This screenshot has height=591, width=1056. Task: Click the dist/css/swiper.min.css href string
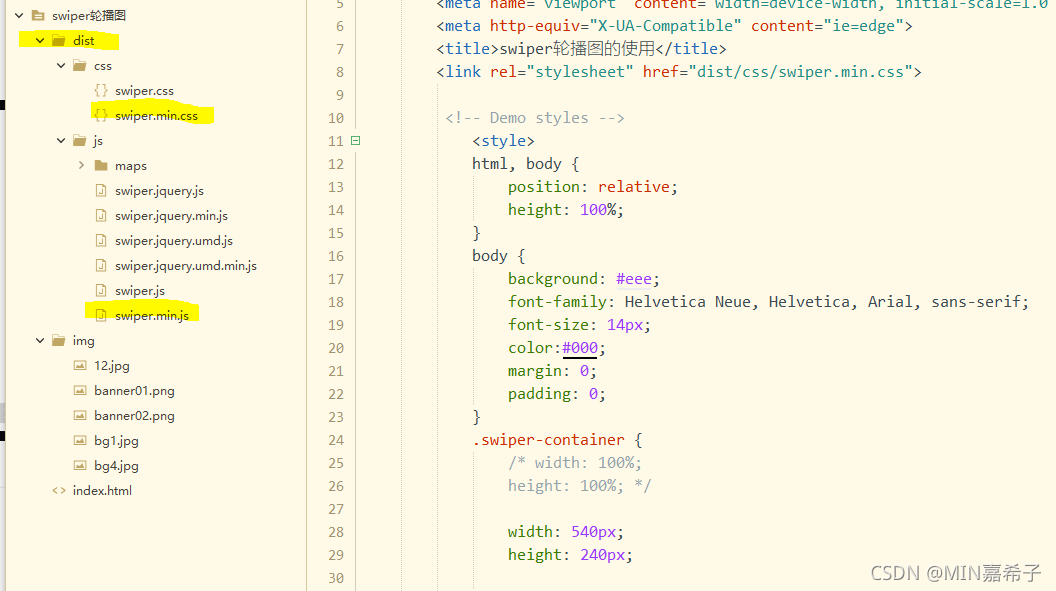coord(800,71)
